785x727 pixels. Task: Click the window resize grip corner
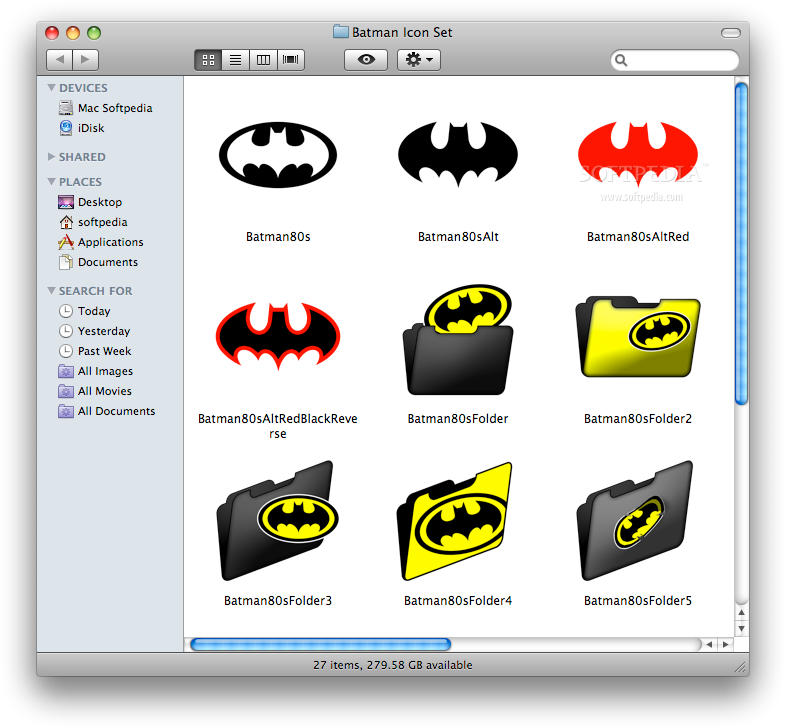click(740, 666)
